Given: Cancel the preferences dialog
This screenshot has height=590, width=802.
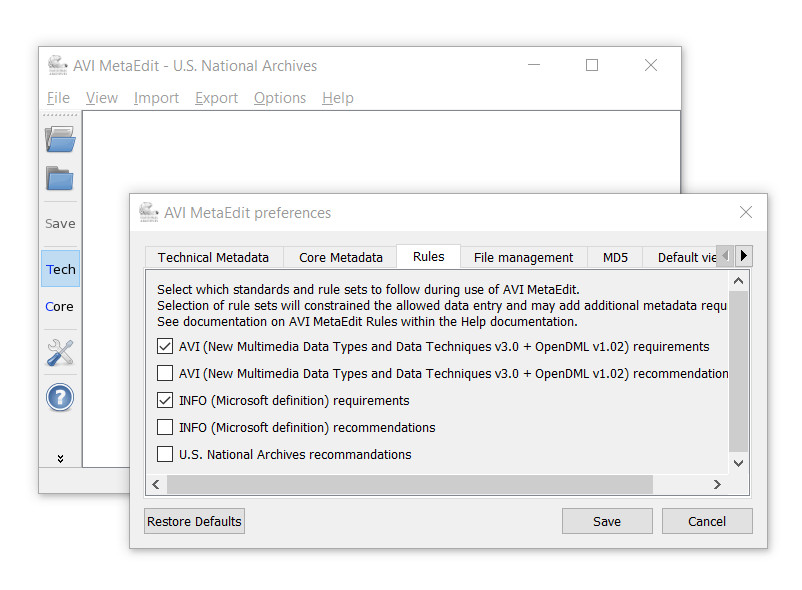Looking at the screenshot, I should pyautogui.click(x=707, y=521).
